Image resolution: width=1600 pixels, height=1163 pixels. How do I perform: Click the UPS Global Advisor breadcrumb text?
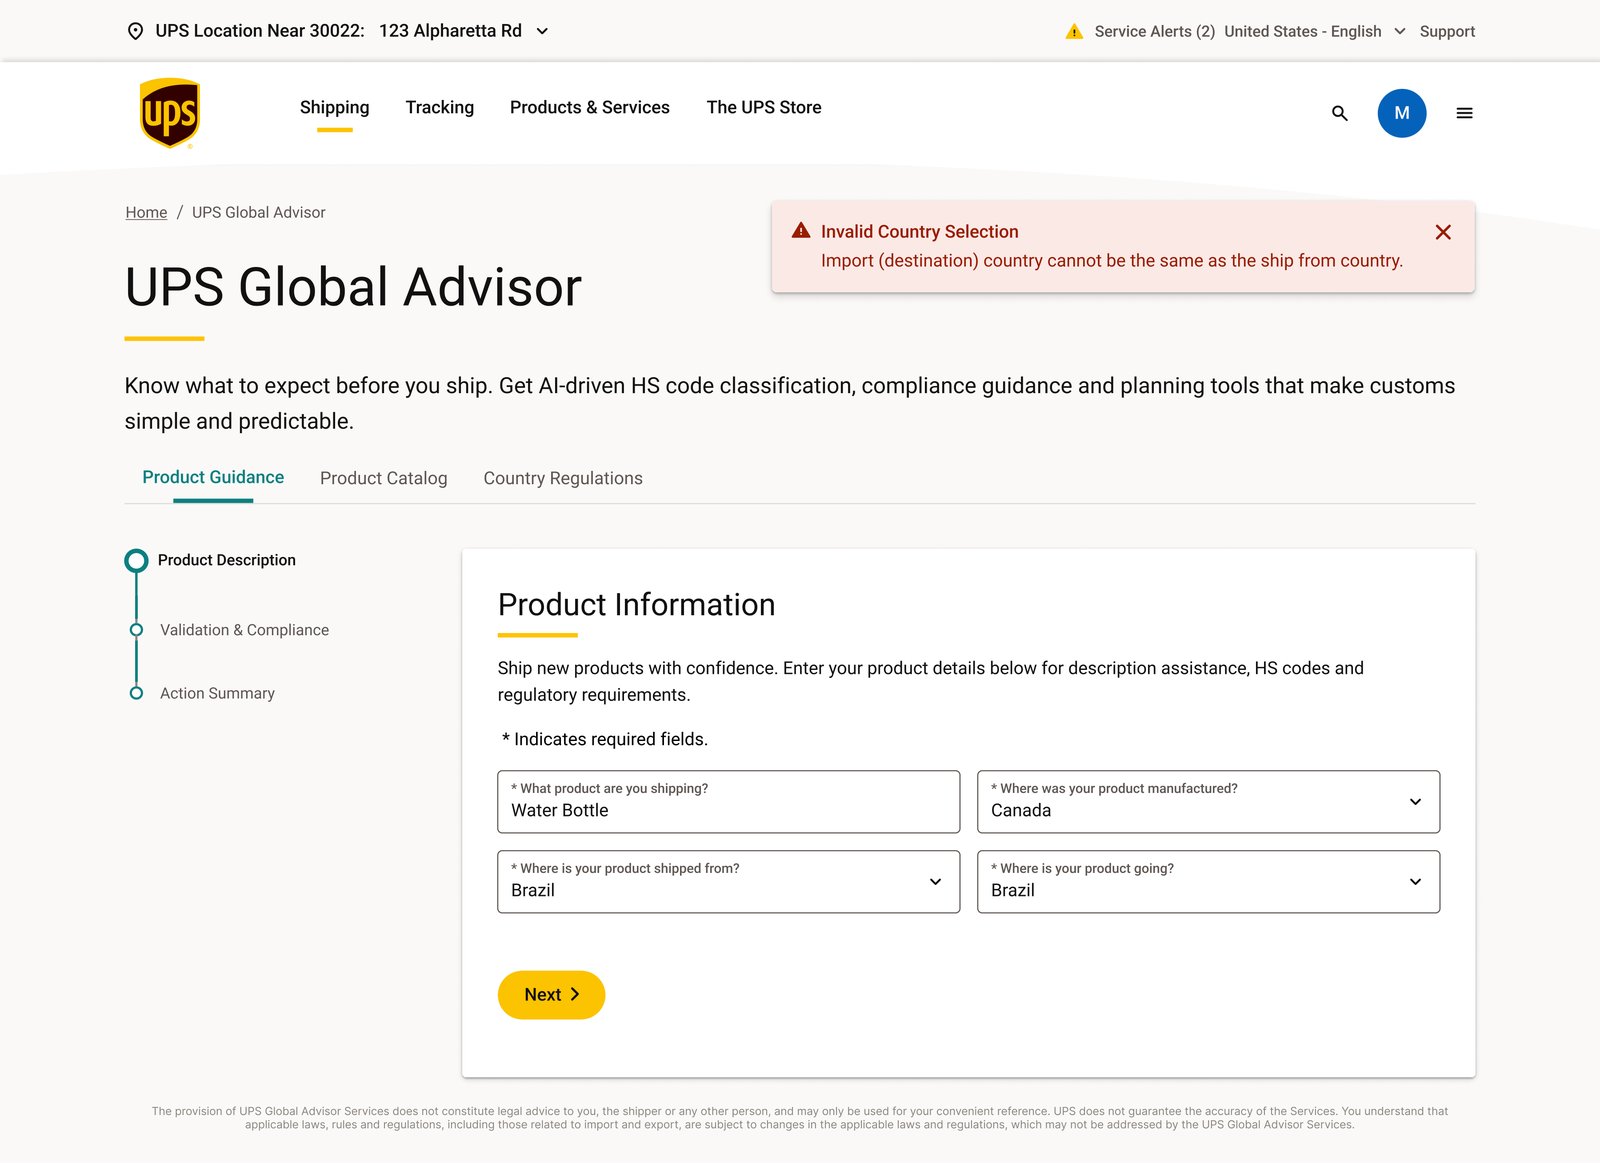point(259,212)
